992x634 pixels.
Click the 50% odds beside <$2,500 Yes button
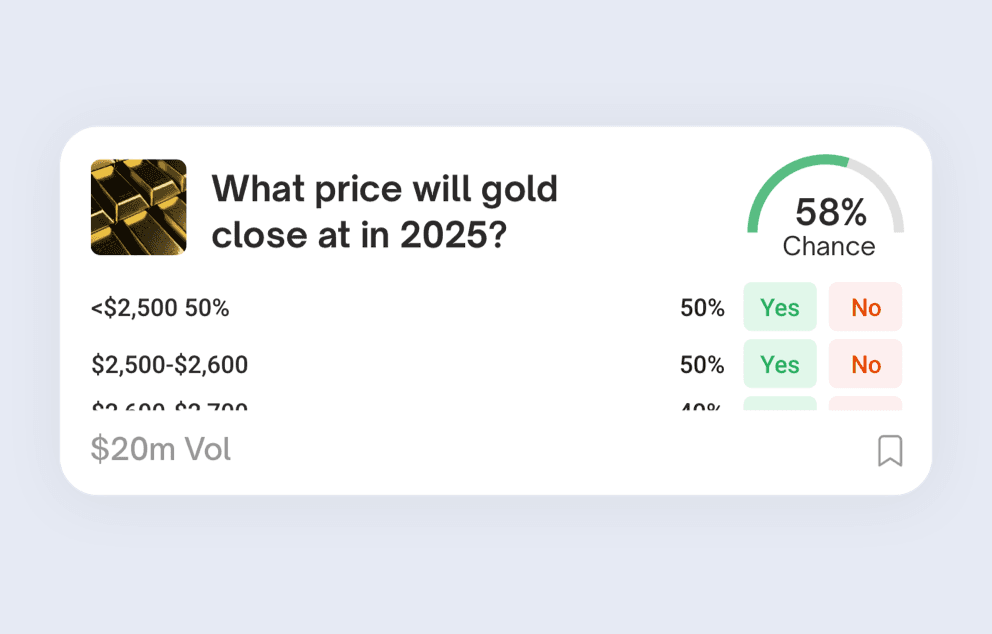pyautogui.click(x=702, y=308)
